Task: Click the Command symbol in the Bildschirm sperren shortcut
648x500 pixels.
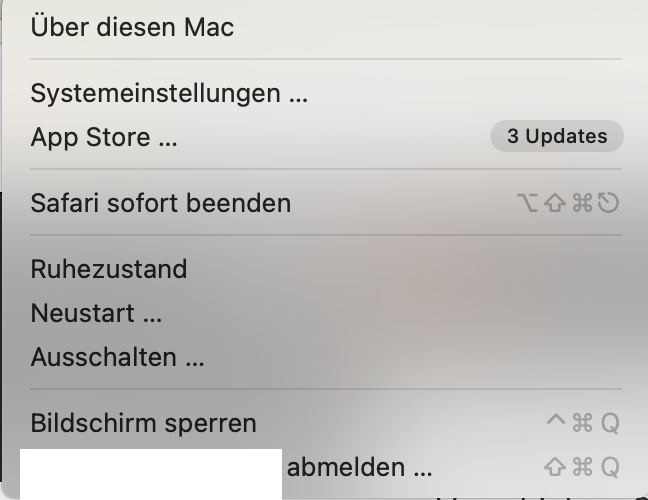Action: coord(582,423)
